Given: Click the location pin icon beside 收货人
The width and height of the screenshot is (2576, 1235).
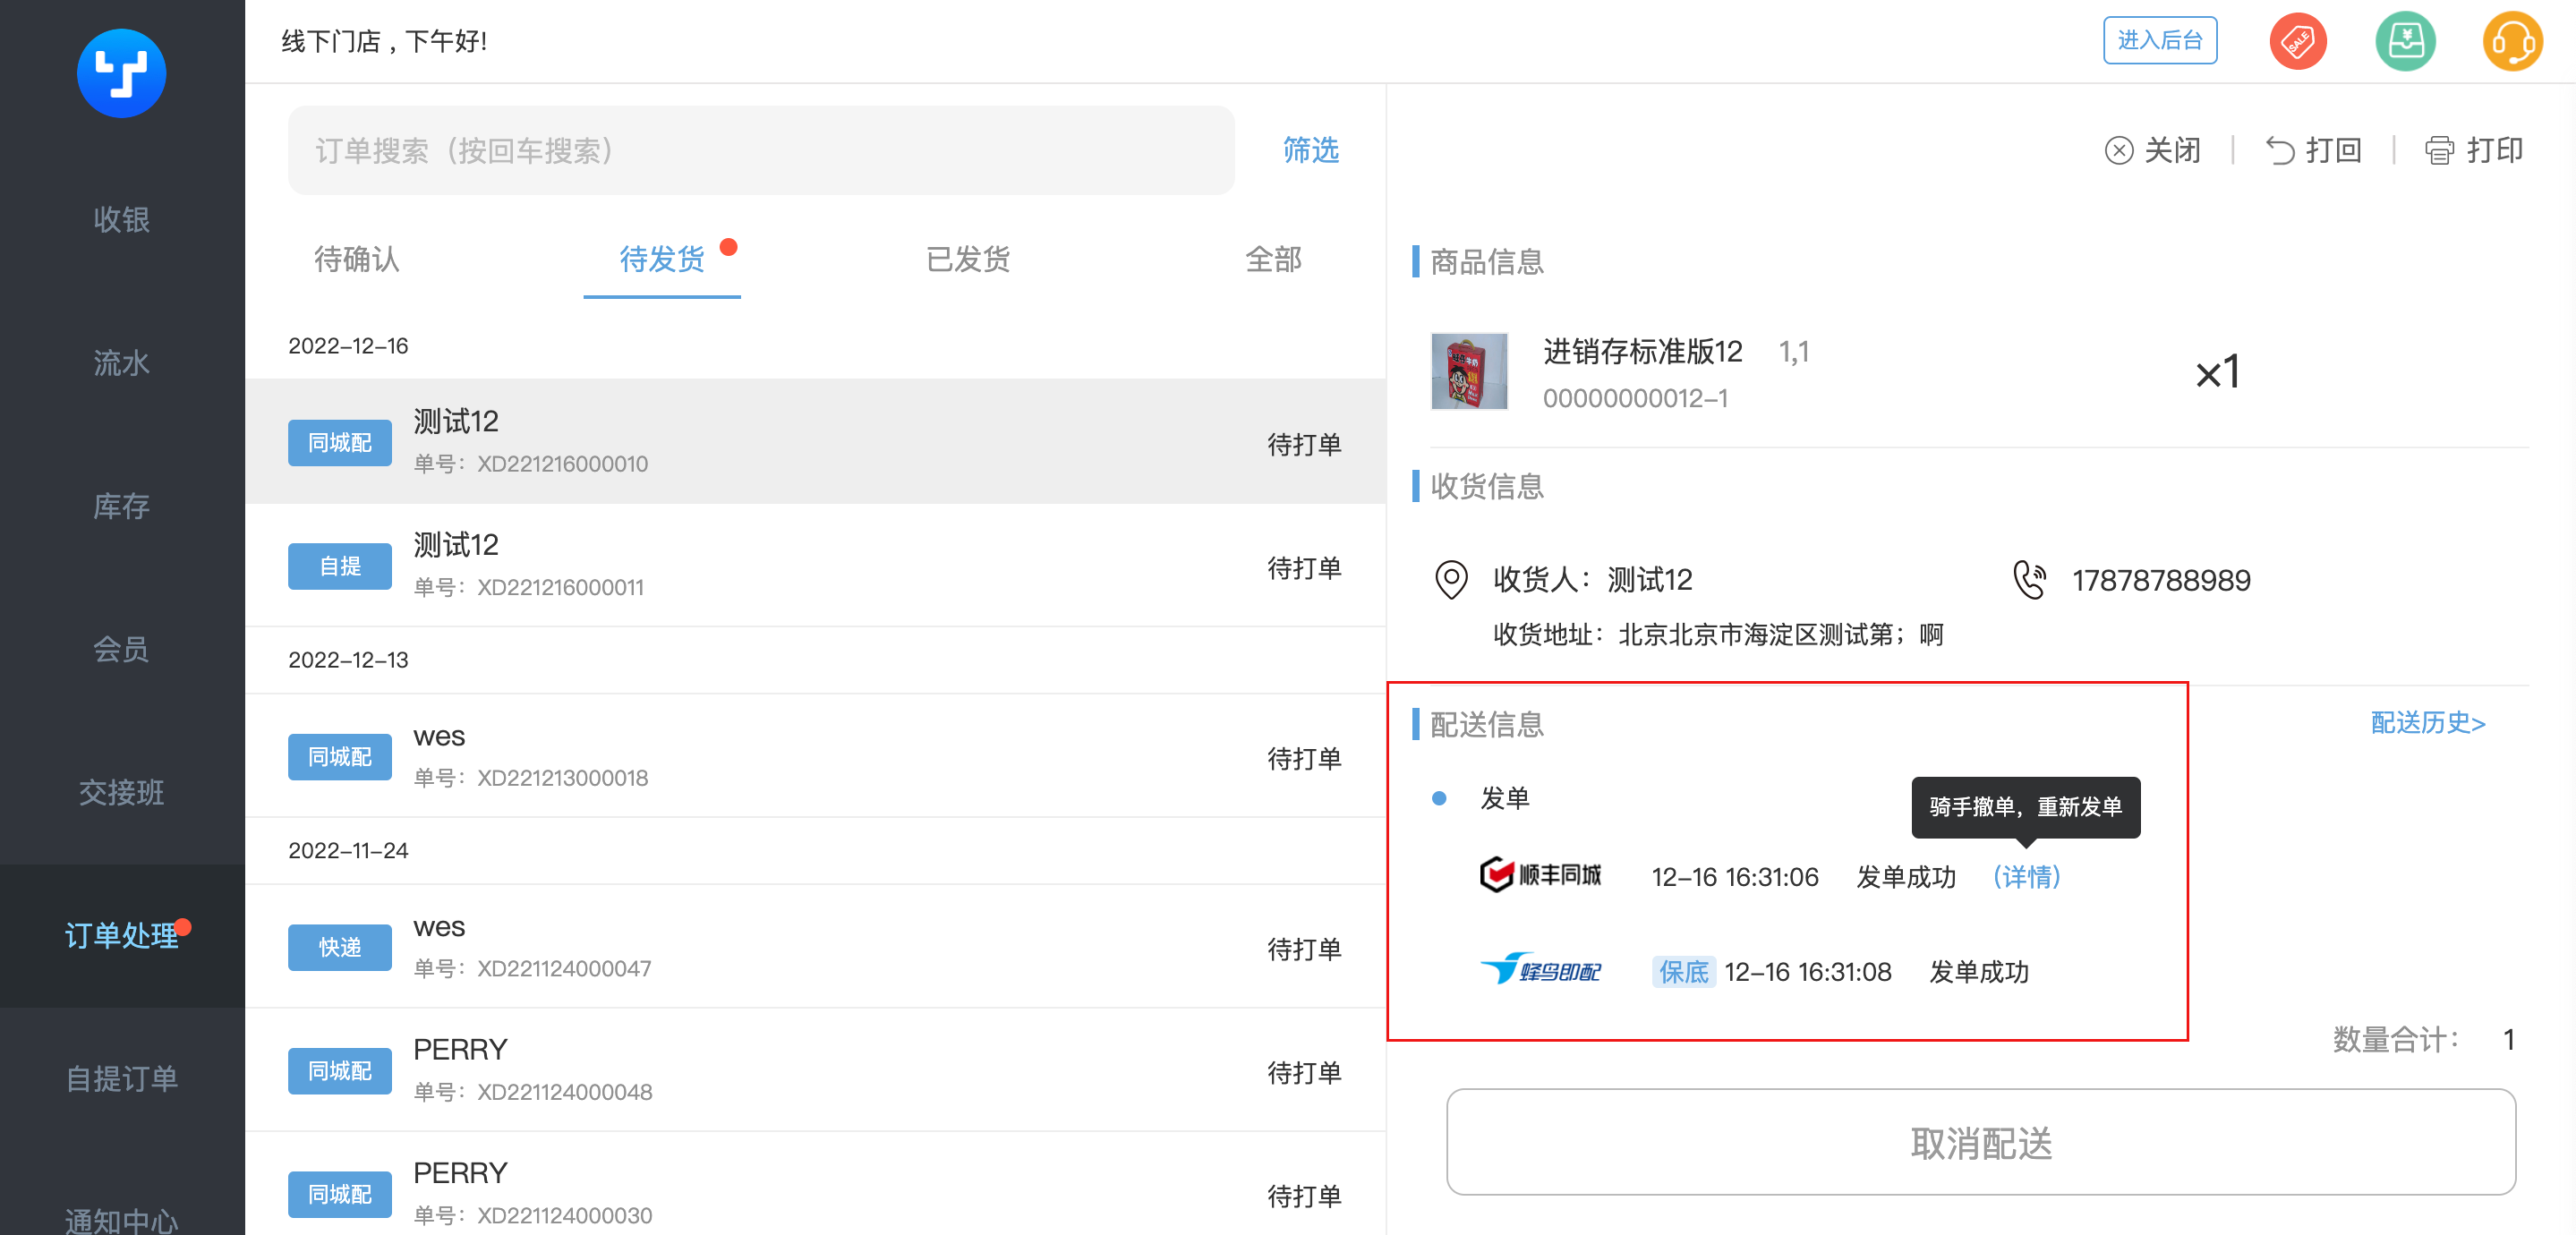Looking at the screenshot, I should (x=1451, y=580).
